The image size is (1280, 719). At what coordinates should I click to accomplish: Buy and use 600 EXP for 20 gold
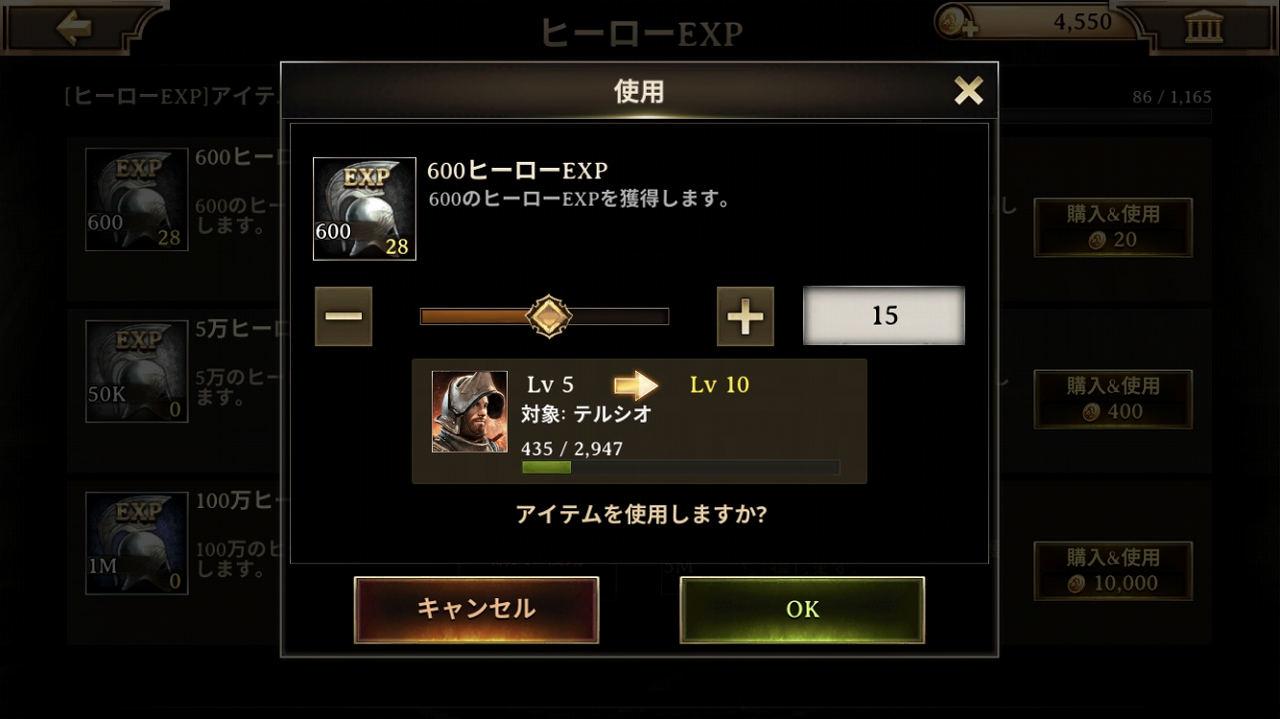(x=1113, y=227)
